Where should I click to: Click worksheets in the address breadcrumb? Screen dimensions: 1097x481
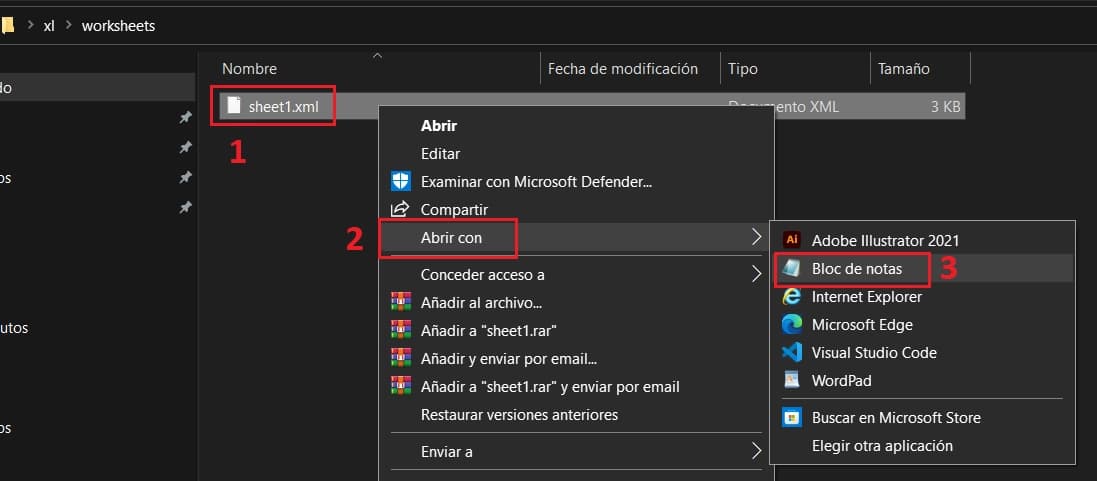pos(118,26)
